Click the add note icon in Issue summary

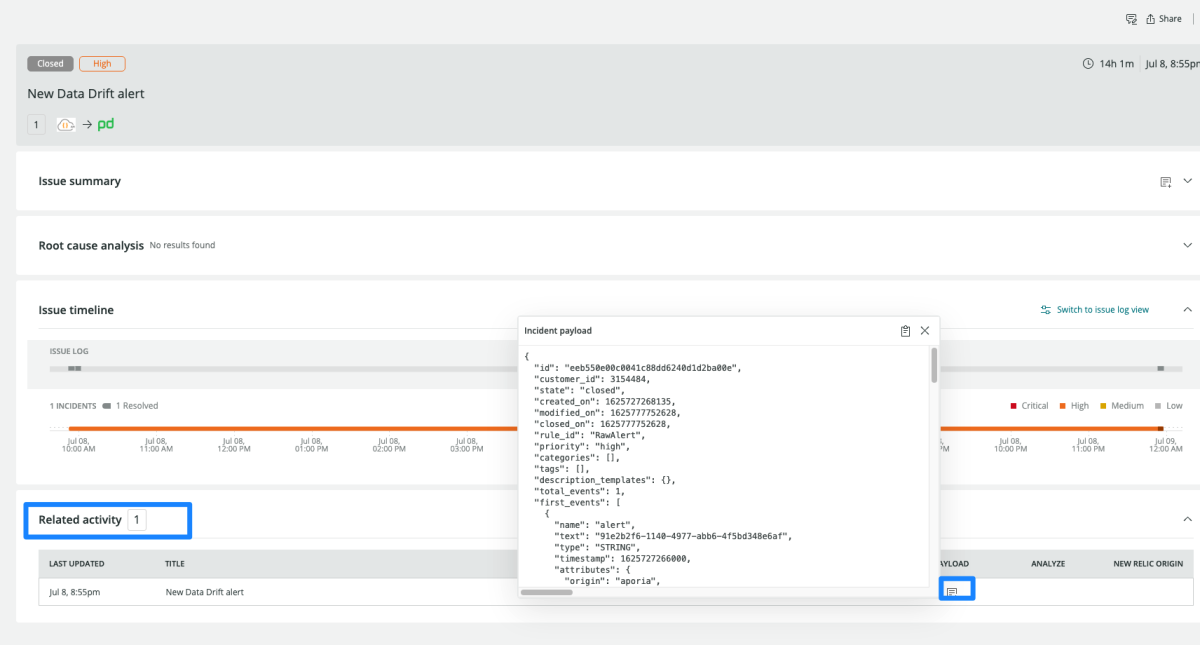pyautogui.click(x=1165, y=182)
